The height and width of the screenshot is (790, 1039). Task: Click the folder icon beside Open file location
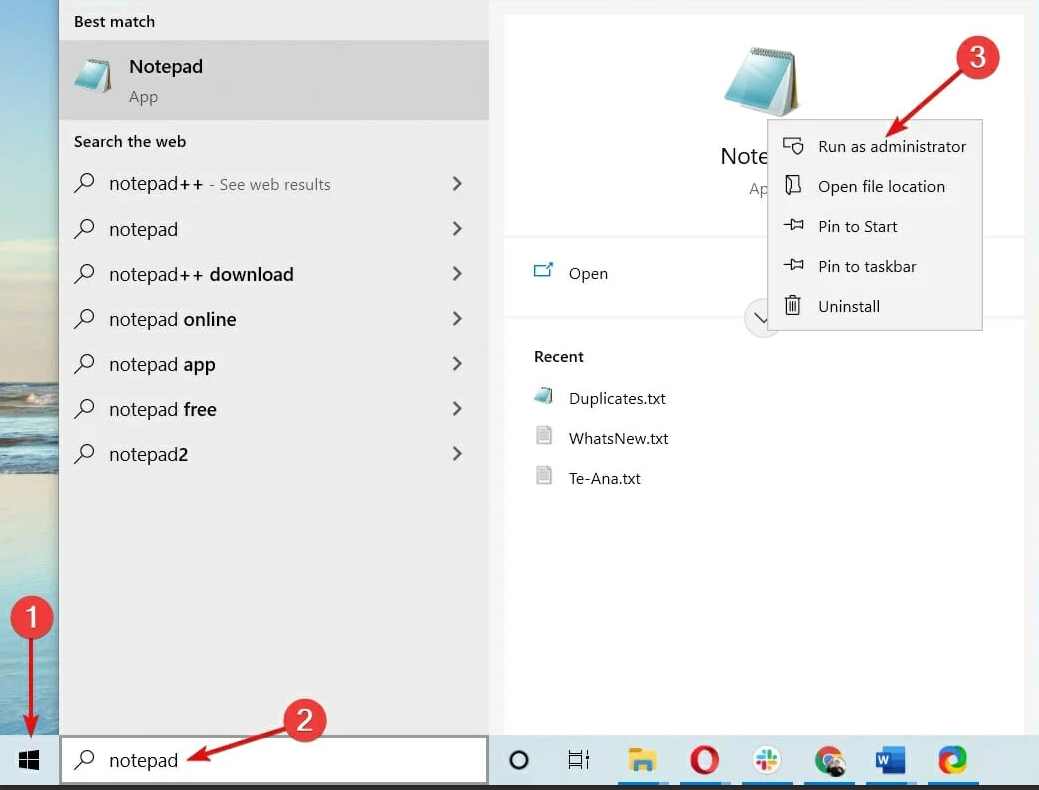click(793, 185)
